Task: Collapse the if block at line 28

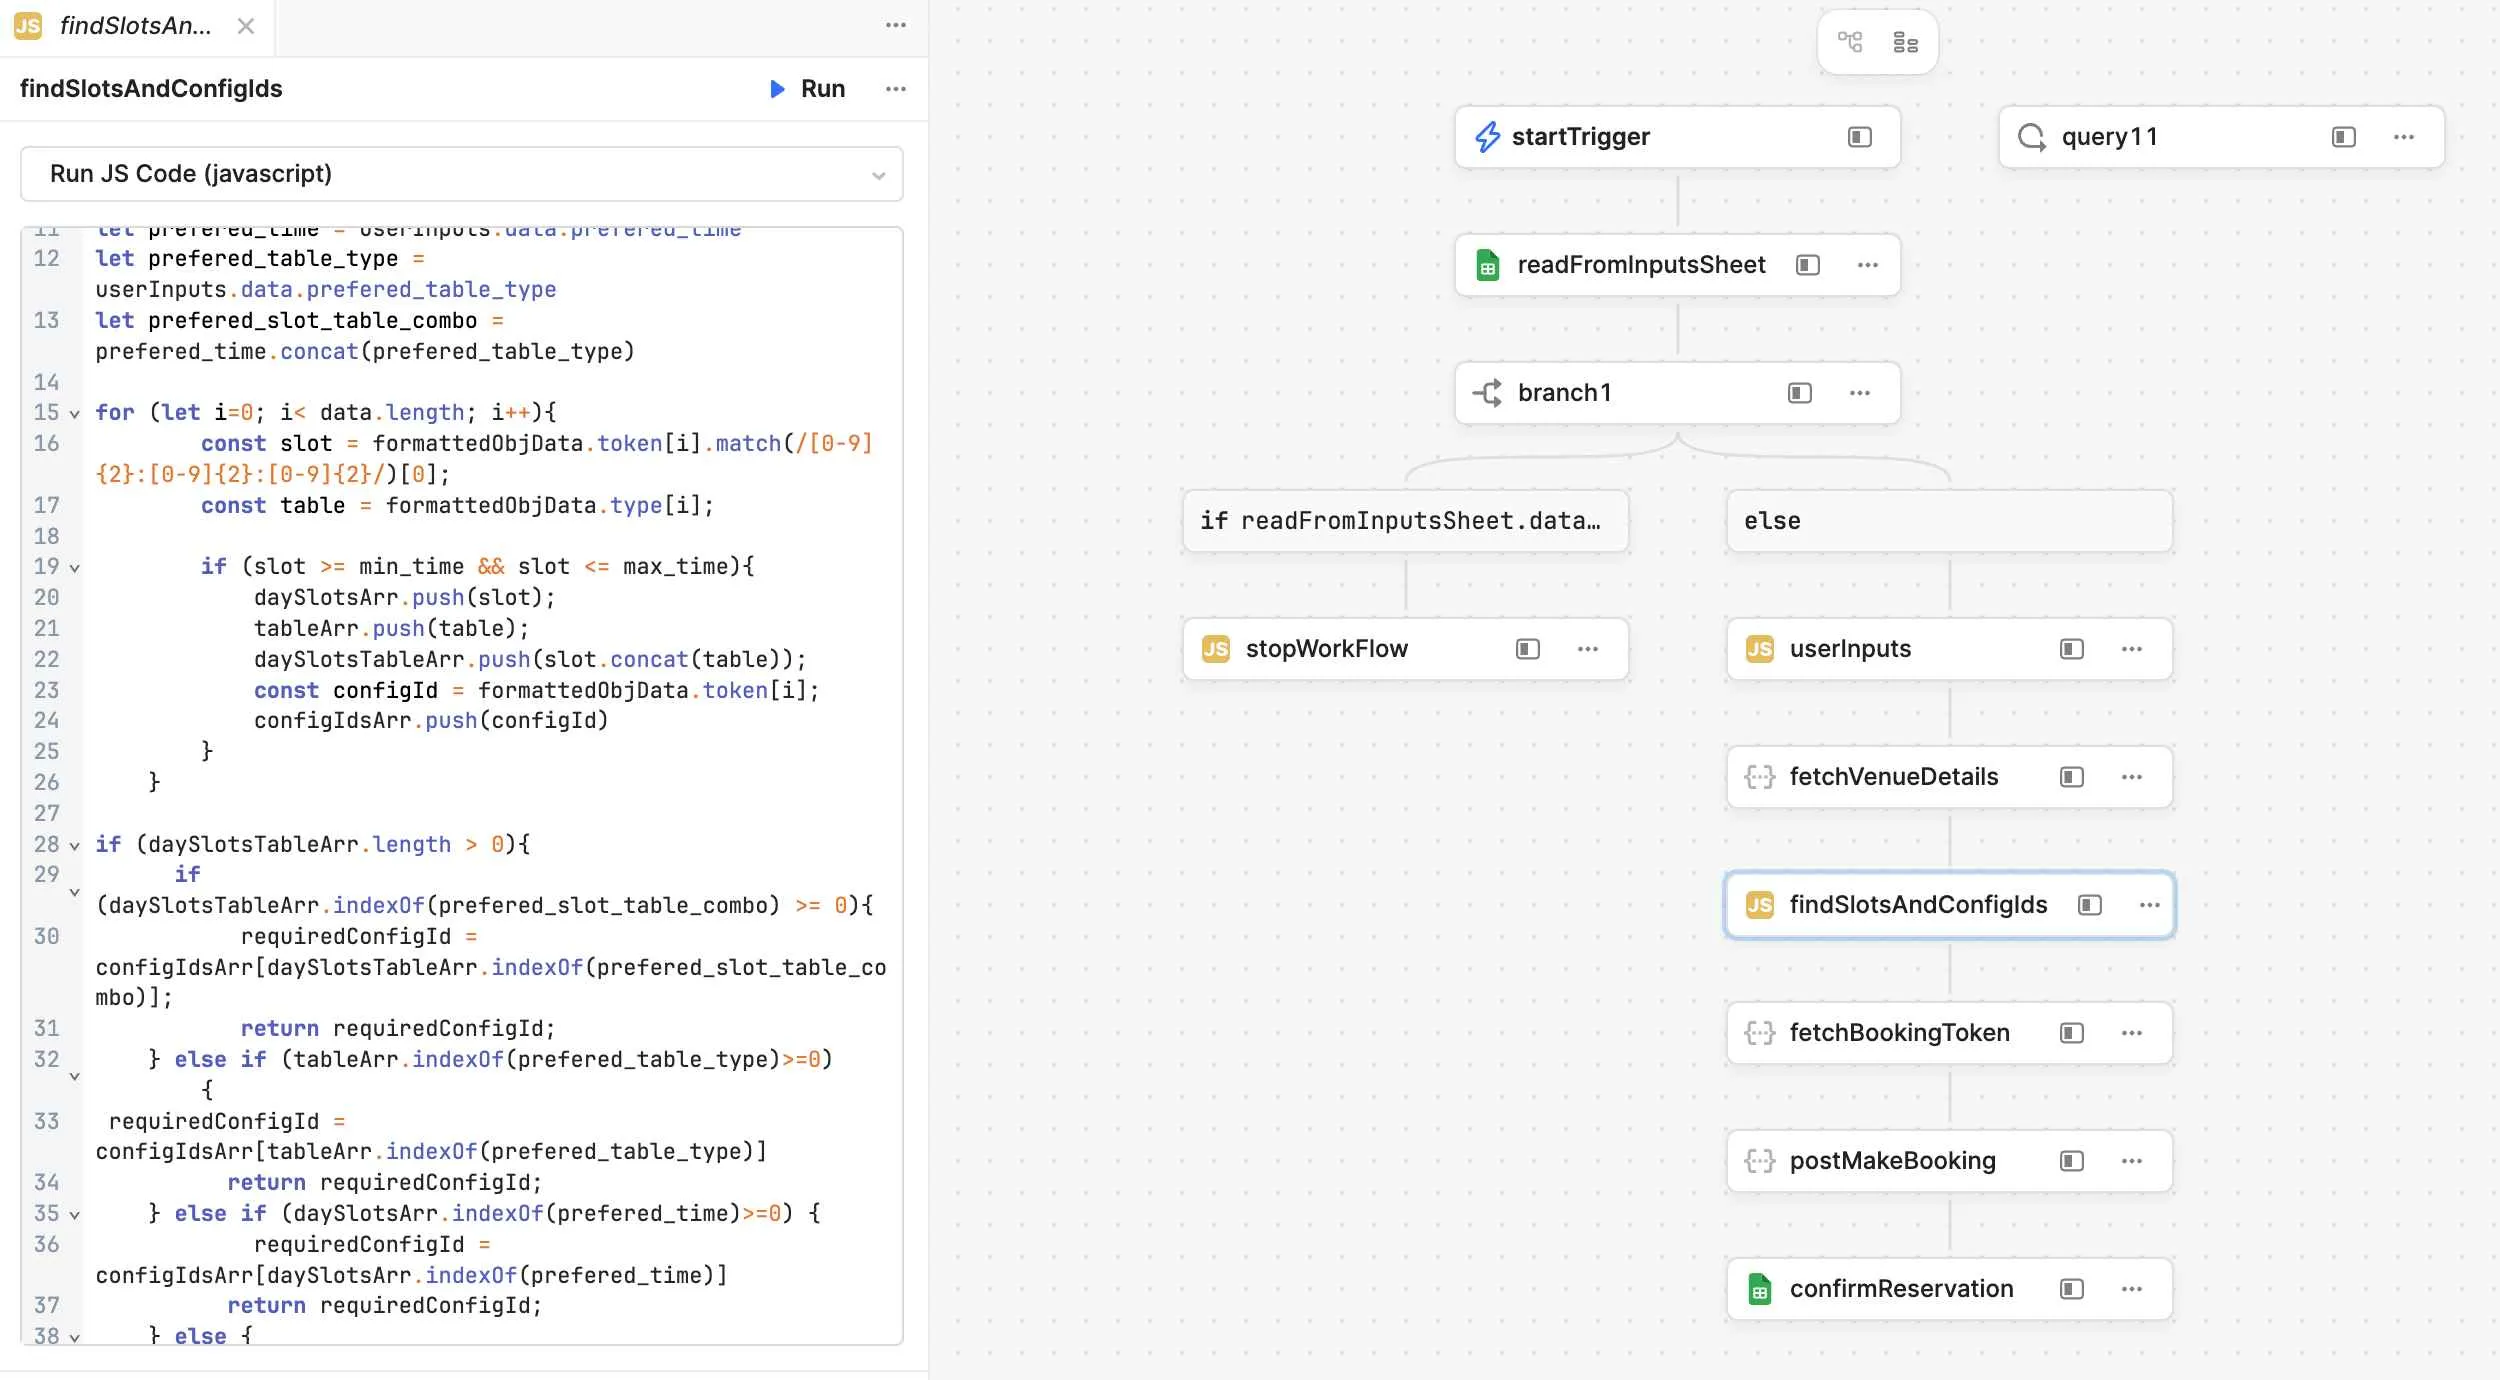Action: coord(75,846)
